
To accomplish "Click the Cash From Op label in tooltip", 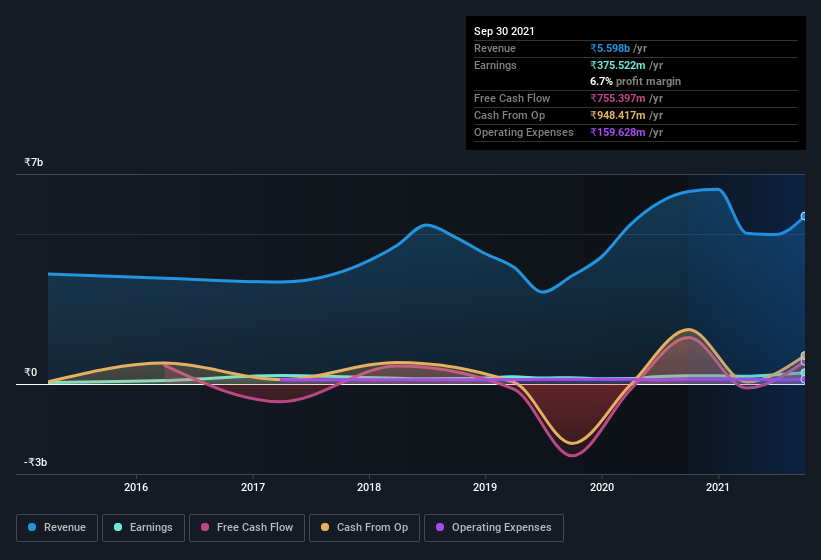I will point(509,115).
